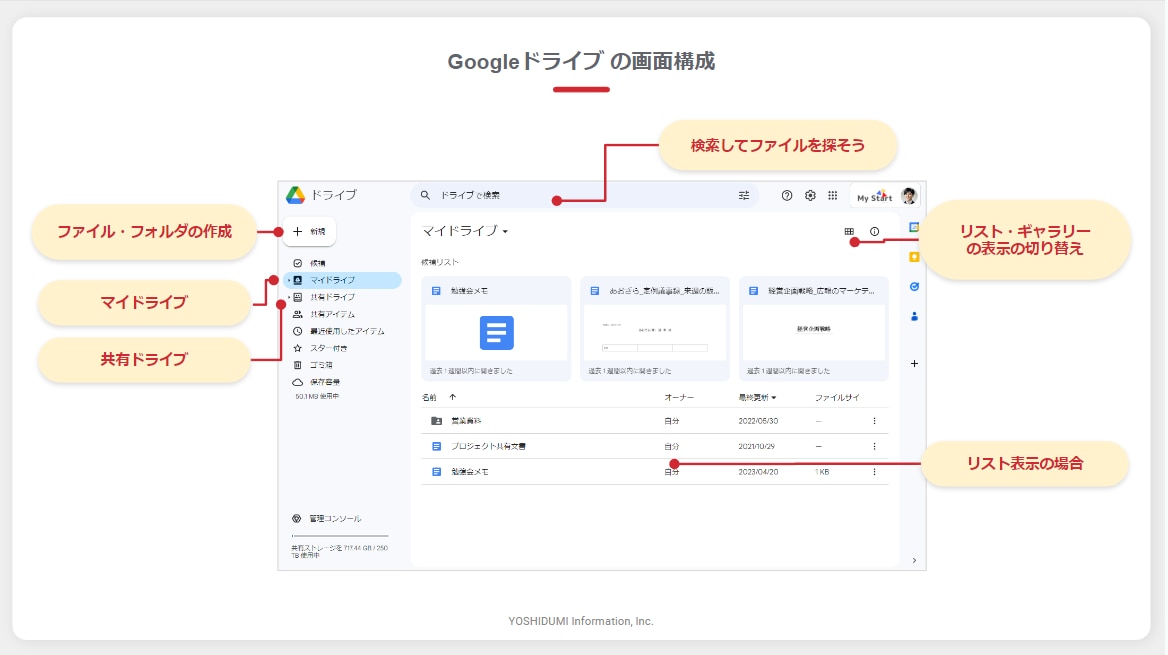Click the ファイルサイズ column header
This screenshot has width=1168, height=655.
[x=837, y=398]
